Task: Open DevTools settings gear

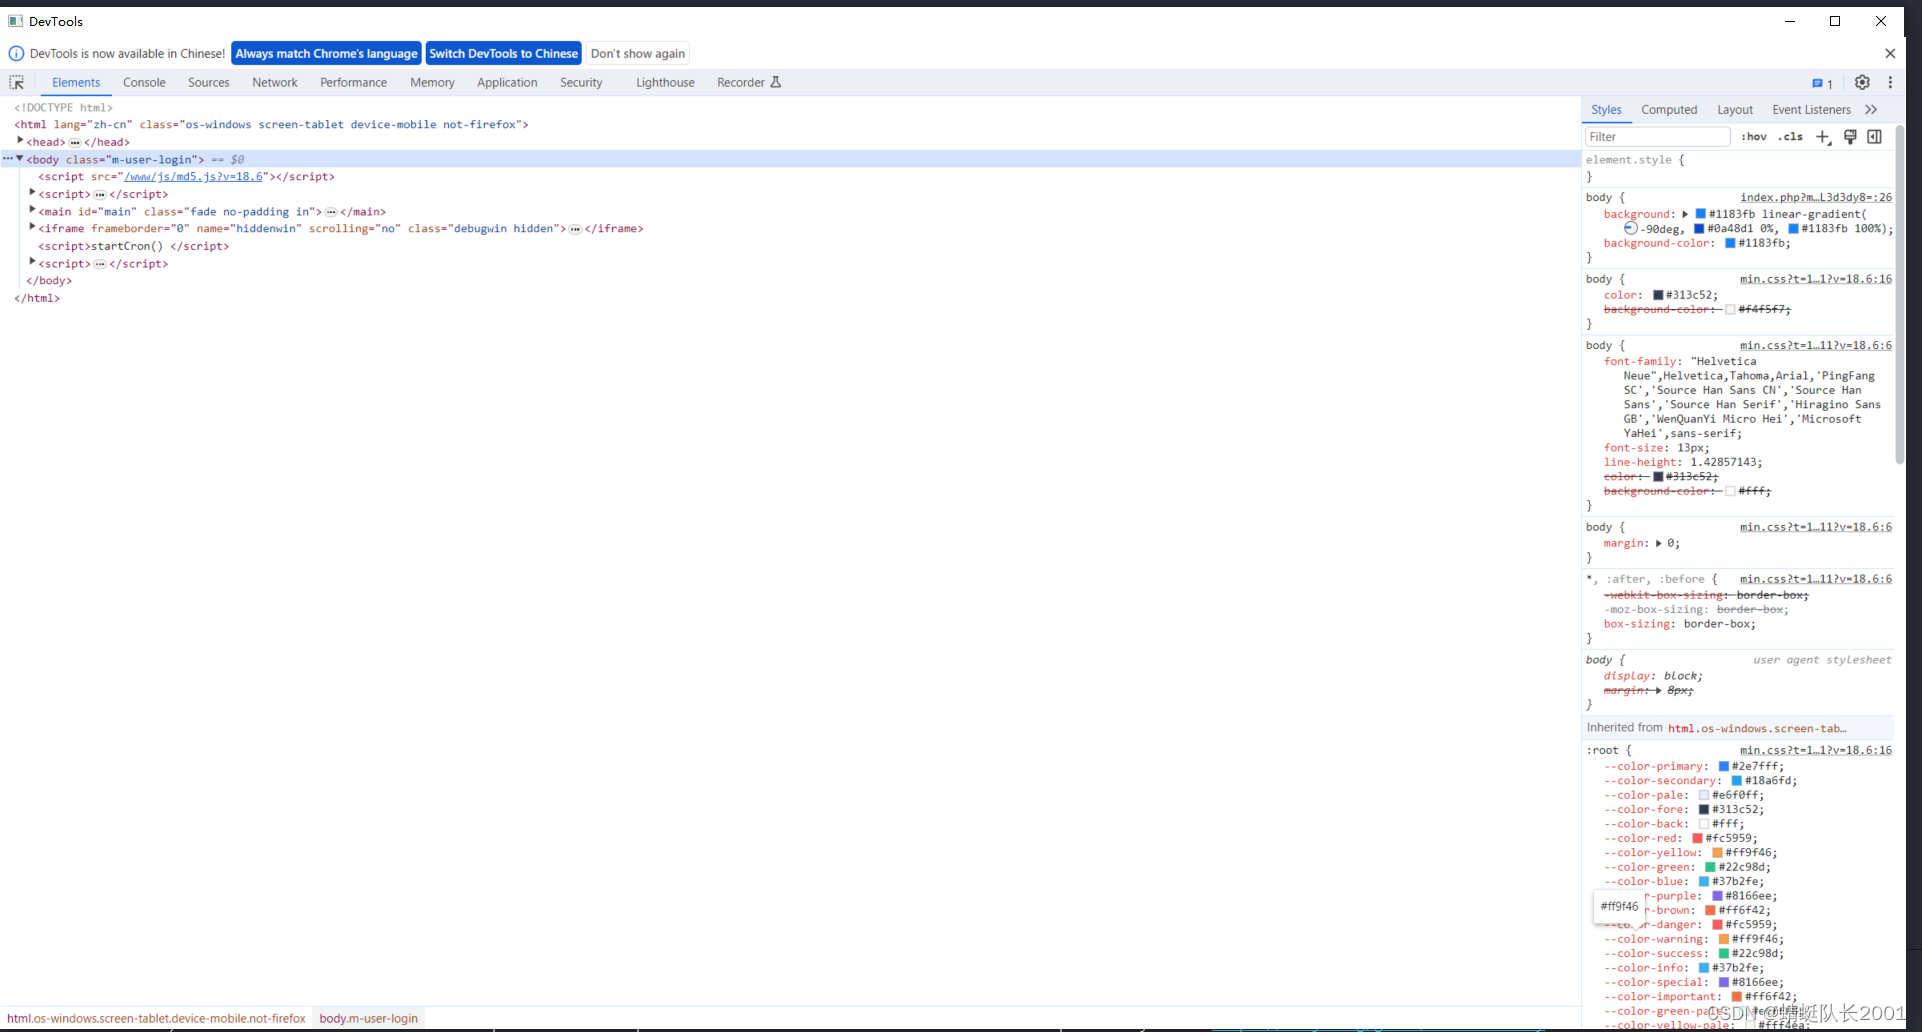Action: pos(1862,82)
